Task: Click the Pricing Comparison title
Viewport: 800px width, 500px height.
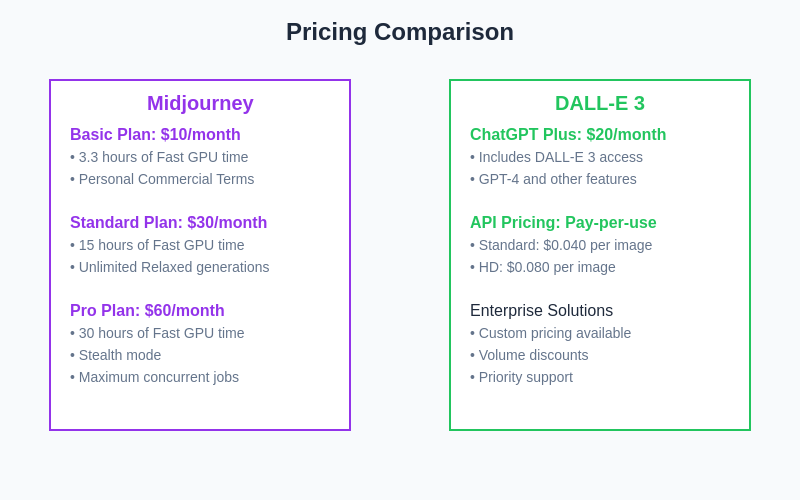Action: point(400,32)
